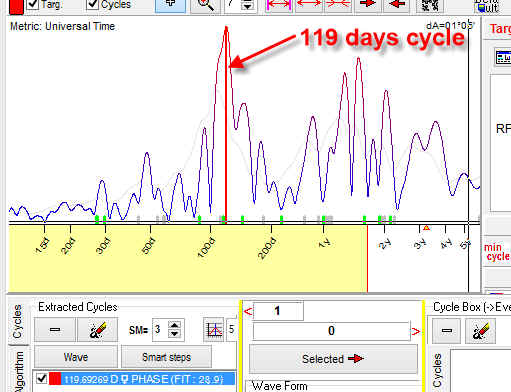The height and width of the screenshot is (392, 511).
Task: Click the red left-pointing arrow toolbar icon
Action: 397,5
